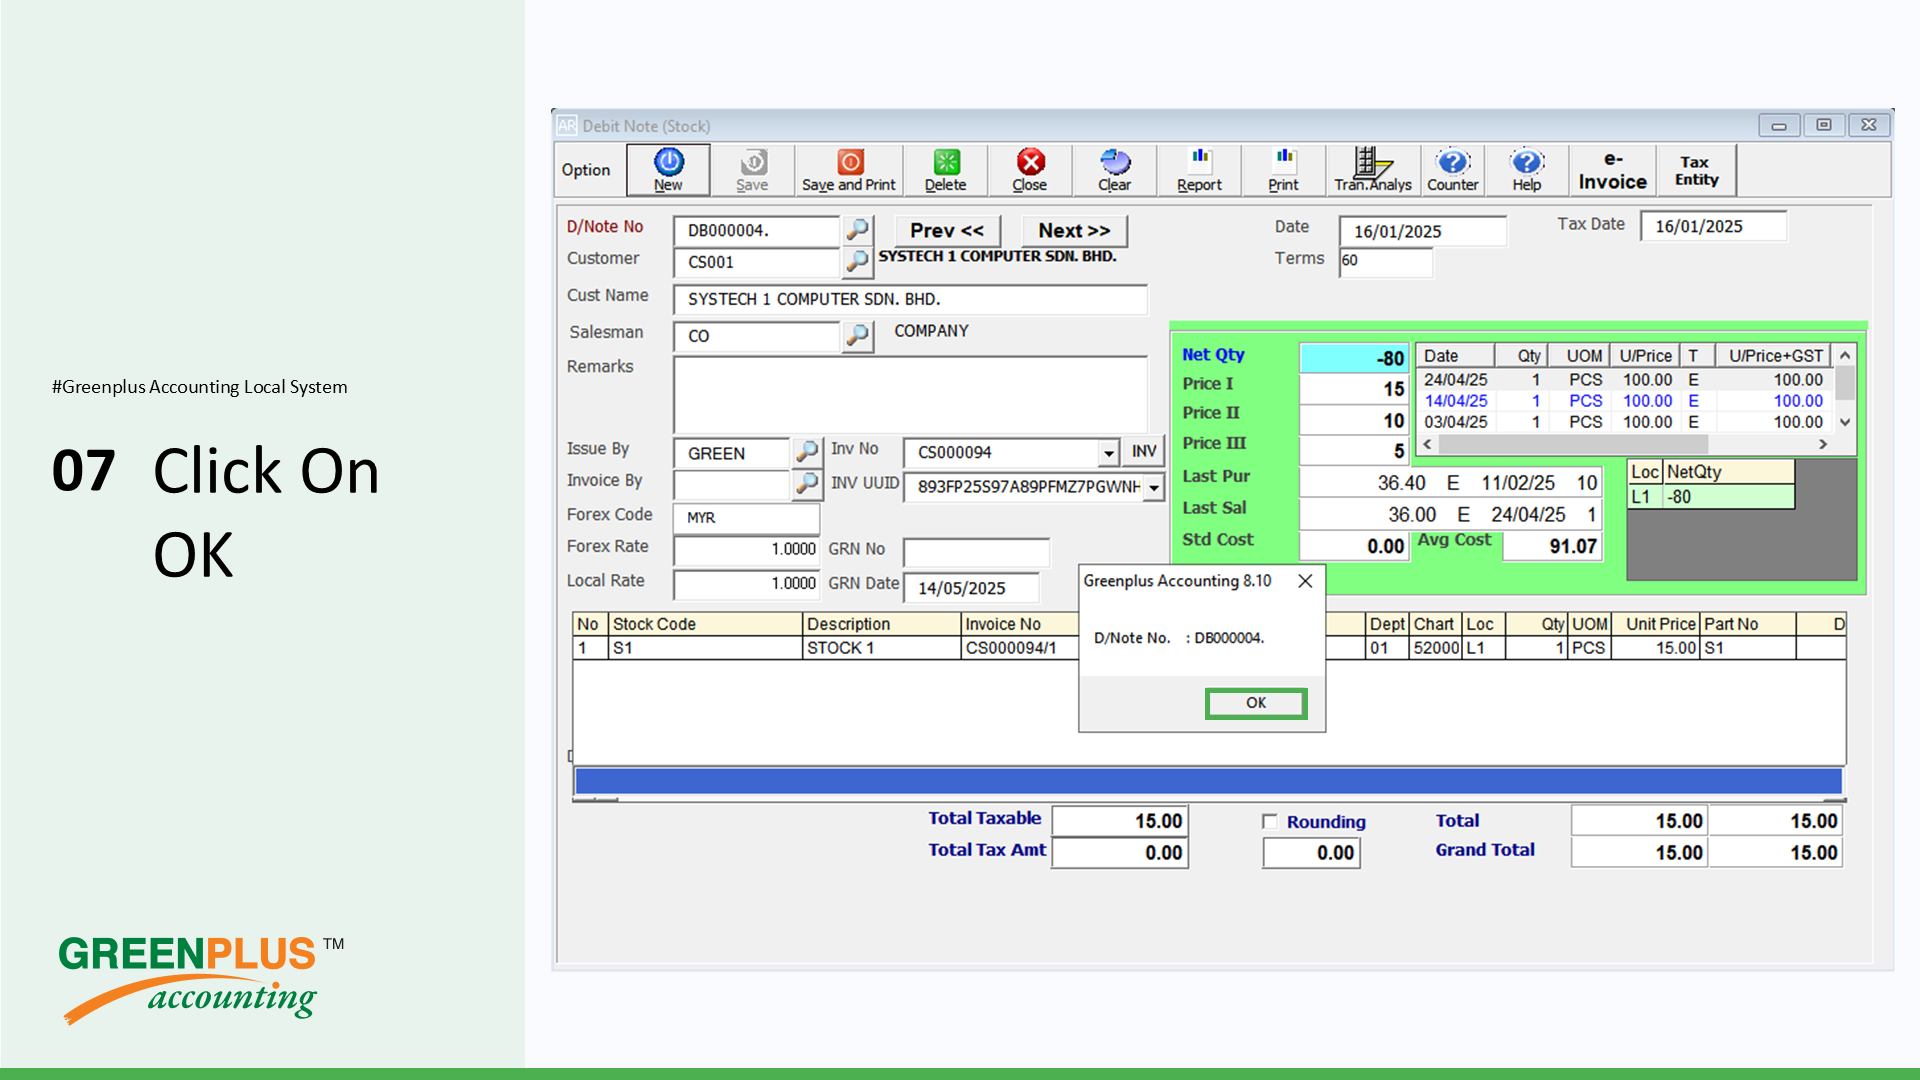Click the Issue By search magnifier

point(807,452)
